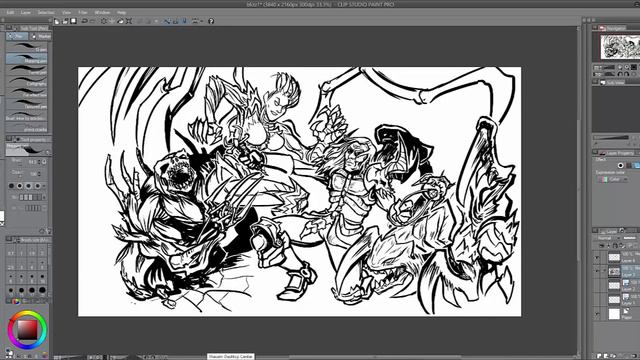Hide Layer 3 with its eye icon
This screenshot has height=360, width=640.
[x=597, y=271]
